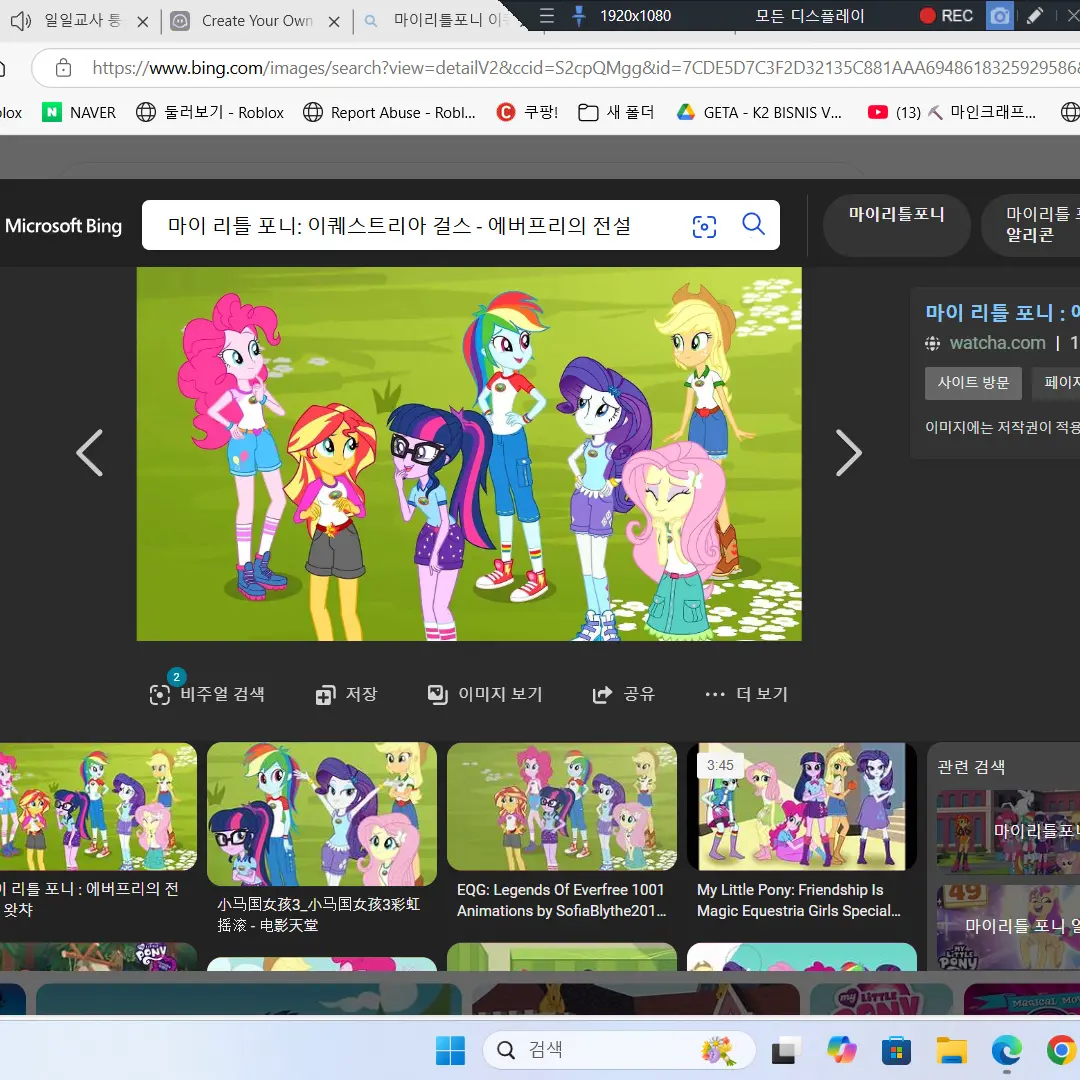Open the NAVER bookmark

point(79,112)
